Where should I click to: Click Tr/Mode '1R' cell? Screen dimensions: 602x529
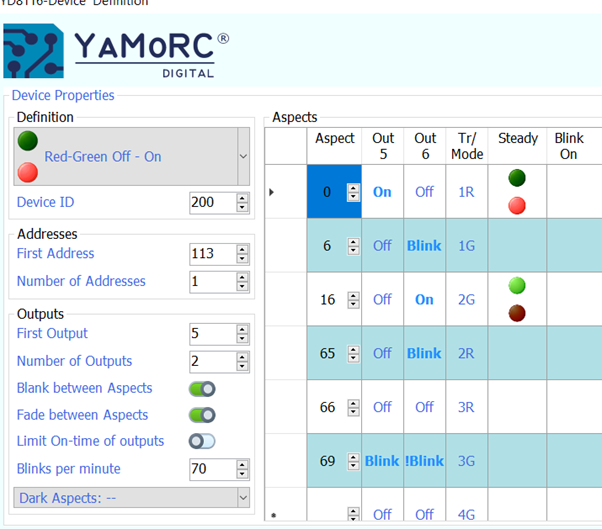click(x=467, y=192)
